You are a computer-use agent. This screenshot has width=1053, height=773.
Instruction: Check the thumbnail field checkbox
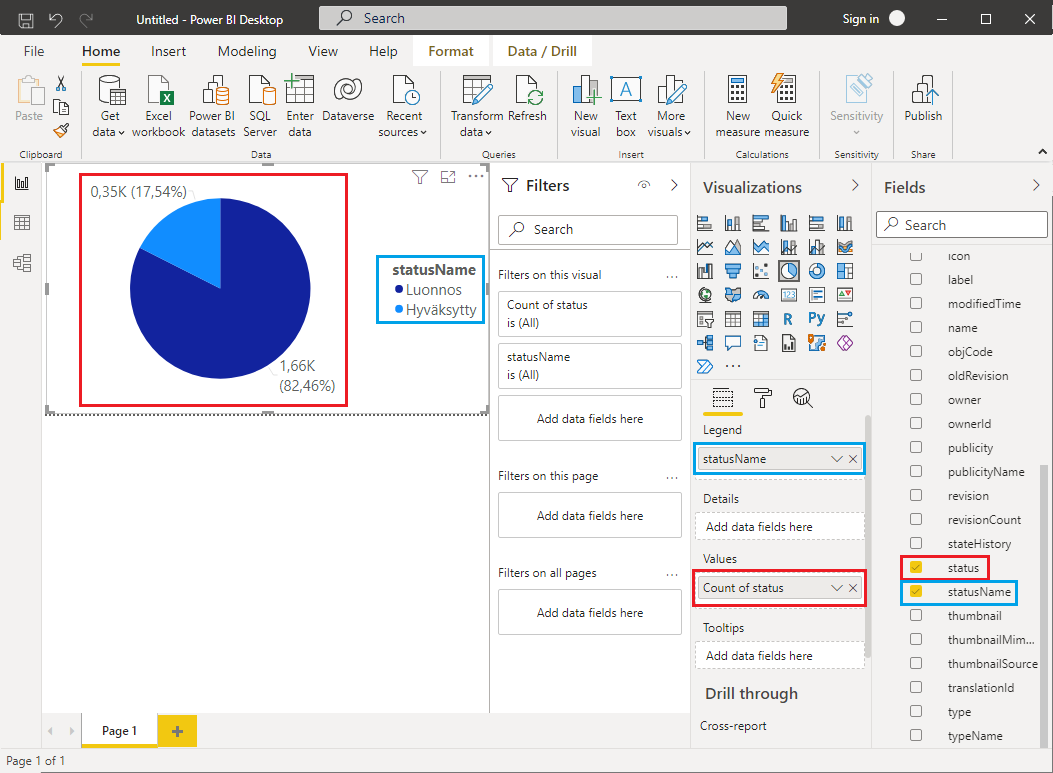(x=916, y=615)
